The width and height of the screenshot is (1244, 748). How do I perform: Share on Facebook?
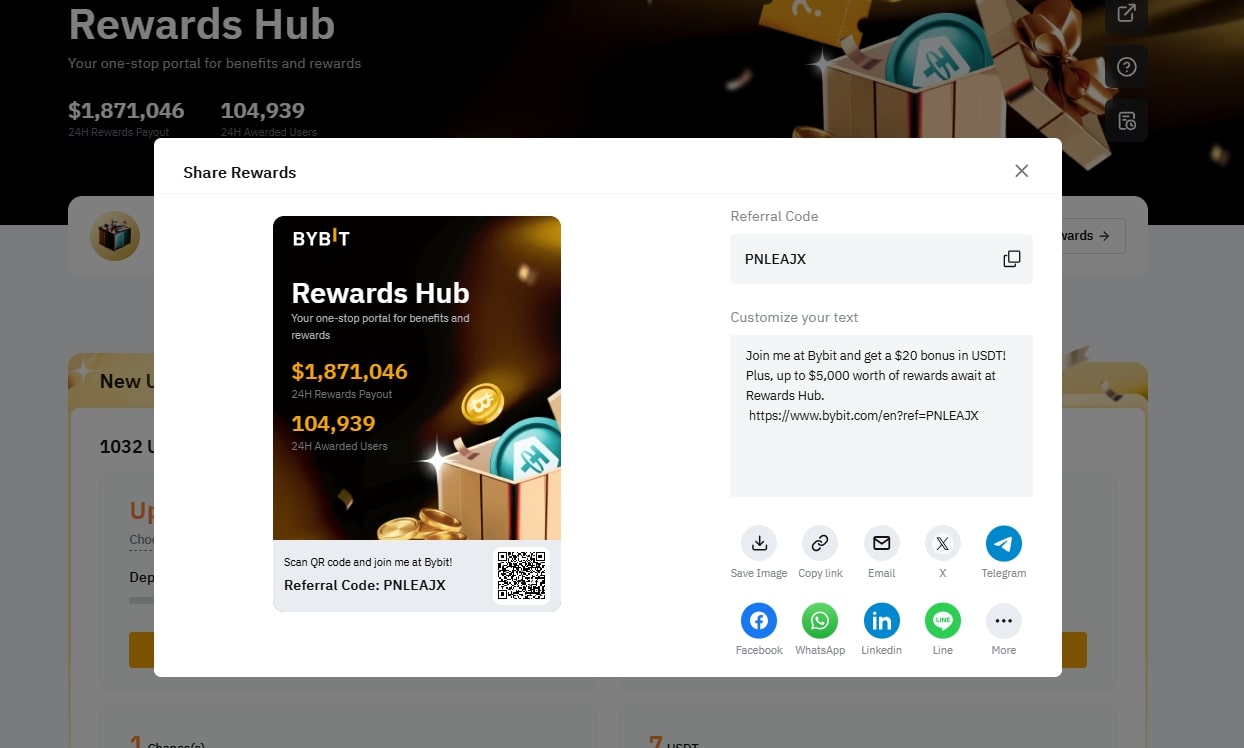(759, 620)
